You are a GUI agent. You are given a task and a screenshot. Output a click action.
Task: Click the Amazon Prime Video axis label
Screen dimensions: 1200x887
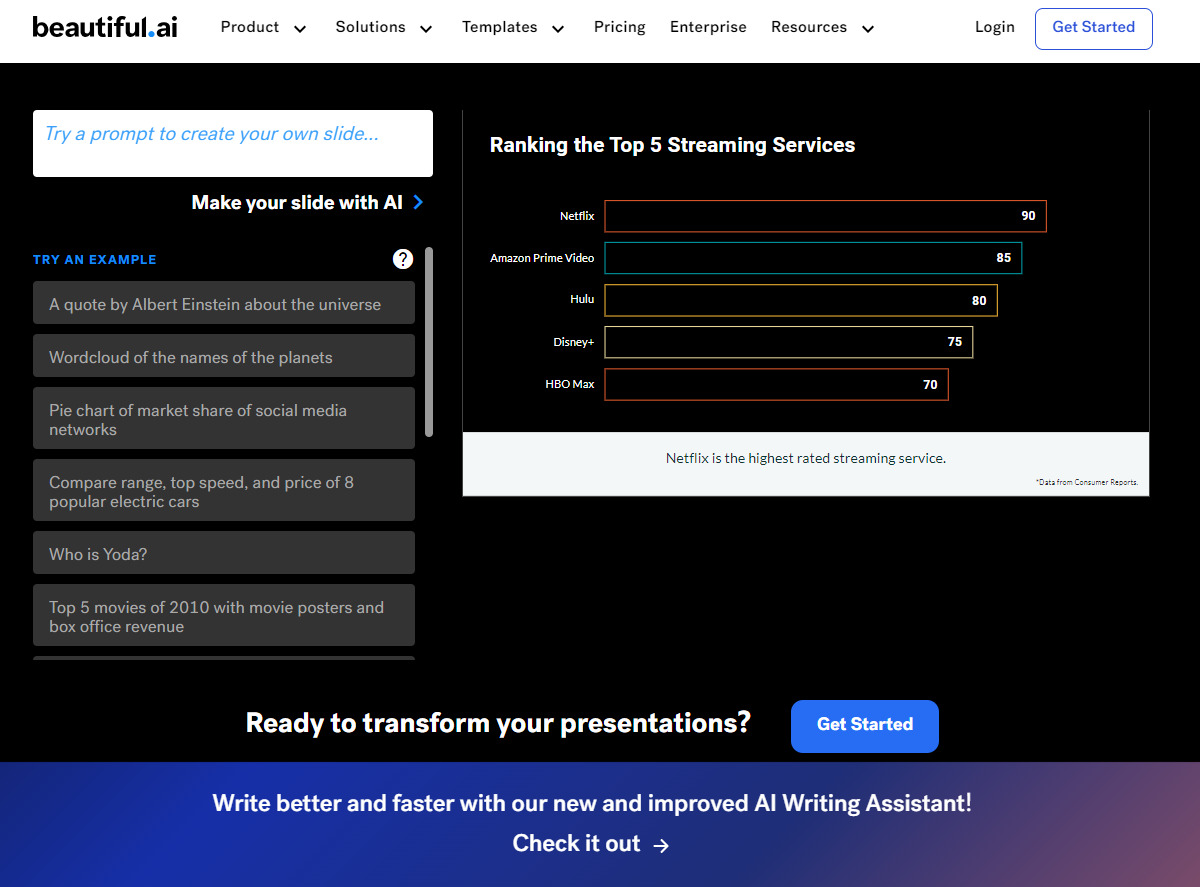542,258
